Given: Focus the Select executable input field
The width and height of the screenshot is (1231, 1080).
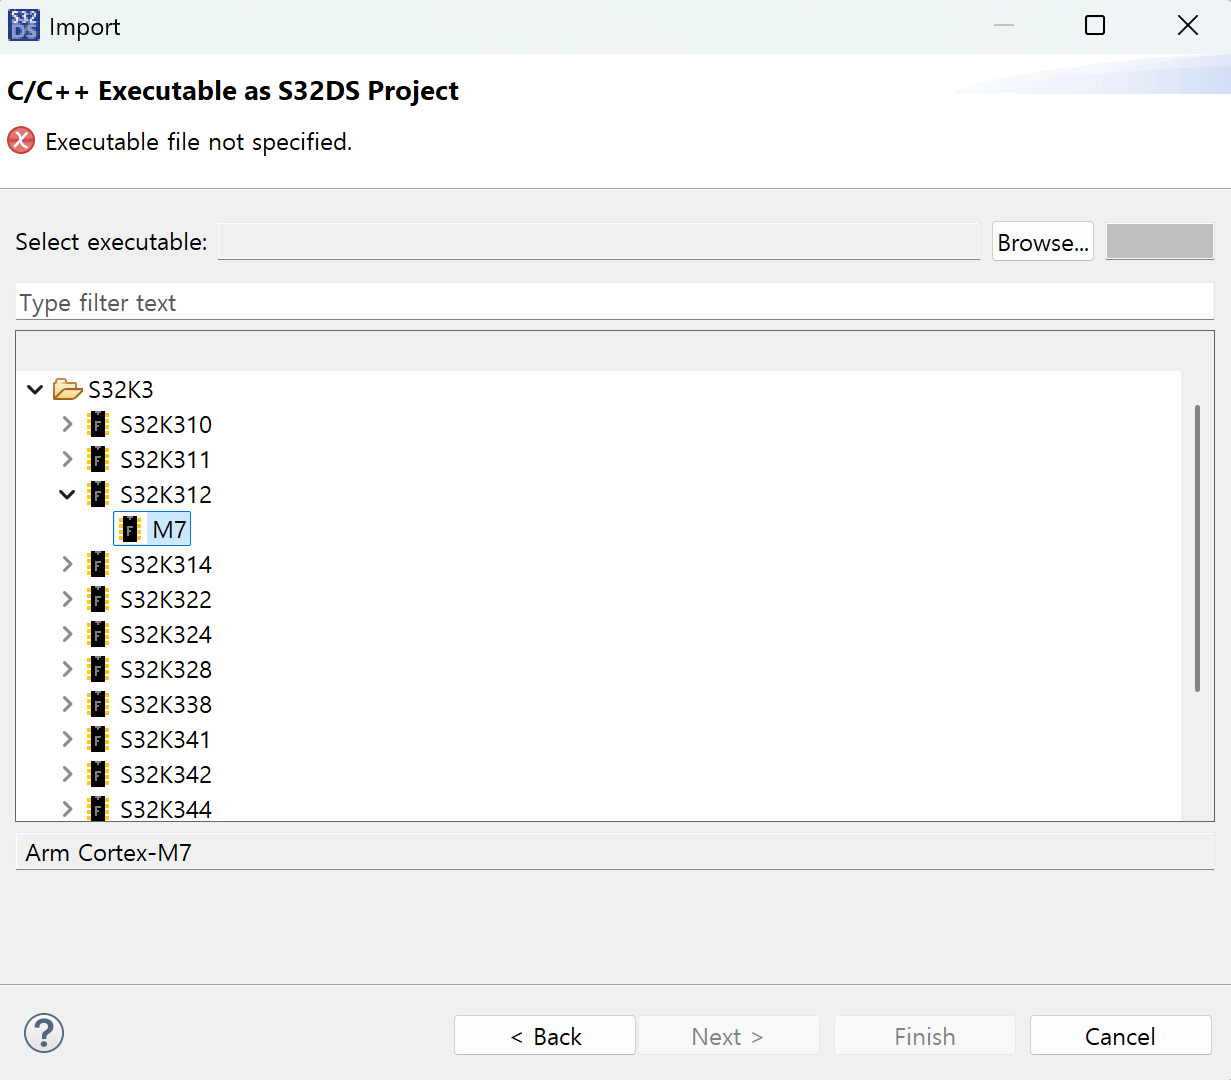Looking at the screenshot, I should (x=599, y=242).
